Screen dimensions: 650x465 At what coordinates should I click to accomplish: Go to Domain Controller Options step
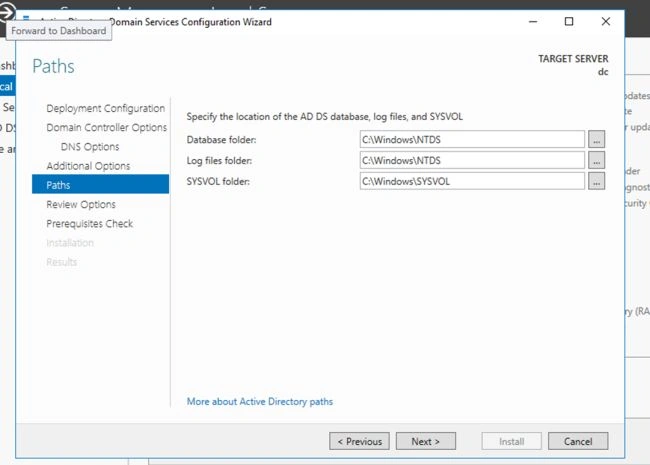107,127
